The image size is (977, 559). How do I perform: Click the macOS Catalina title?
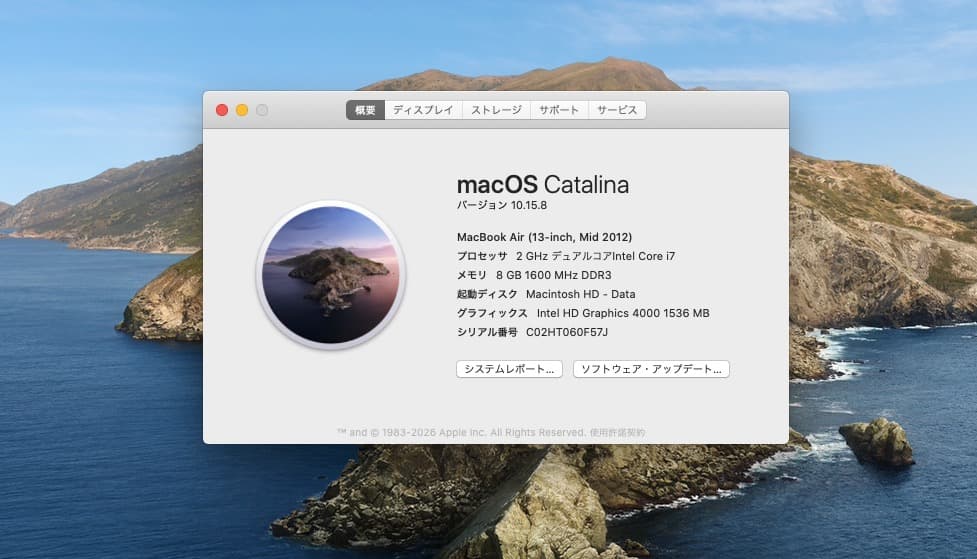pos(543,184)
